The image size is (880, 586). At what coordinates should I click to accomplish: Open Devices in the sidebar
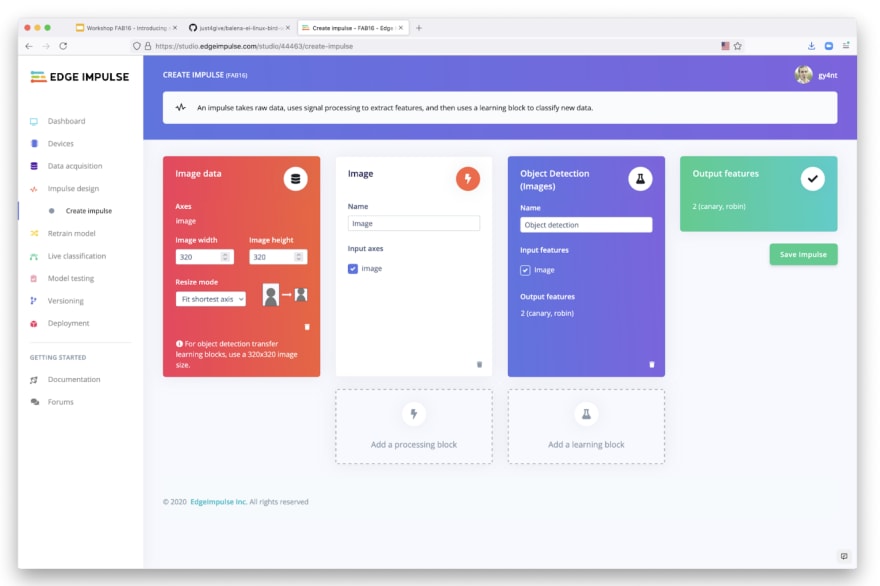click(x=61, y=144)
